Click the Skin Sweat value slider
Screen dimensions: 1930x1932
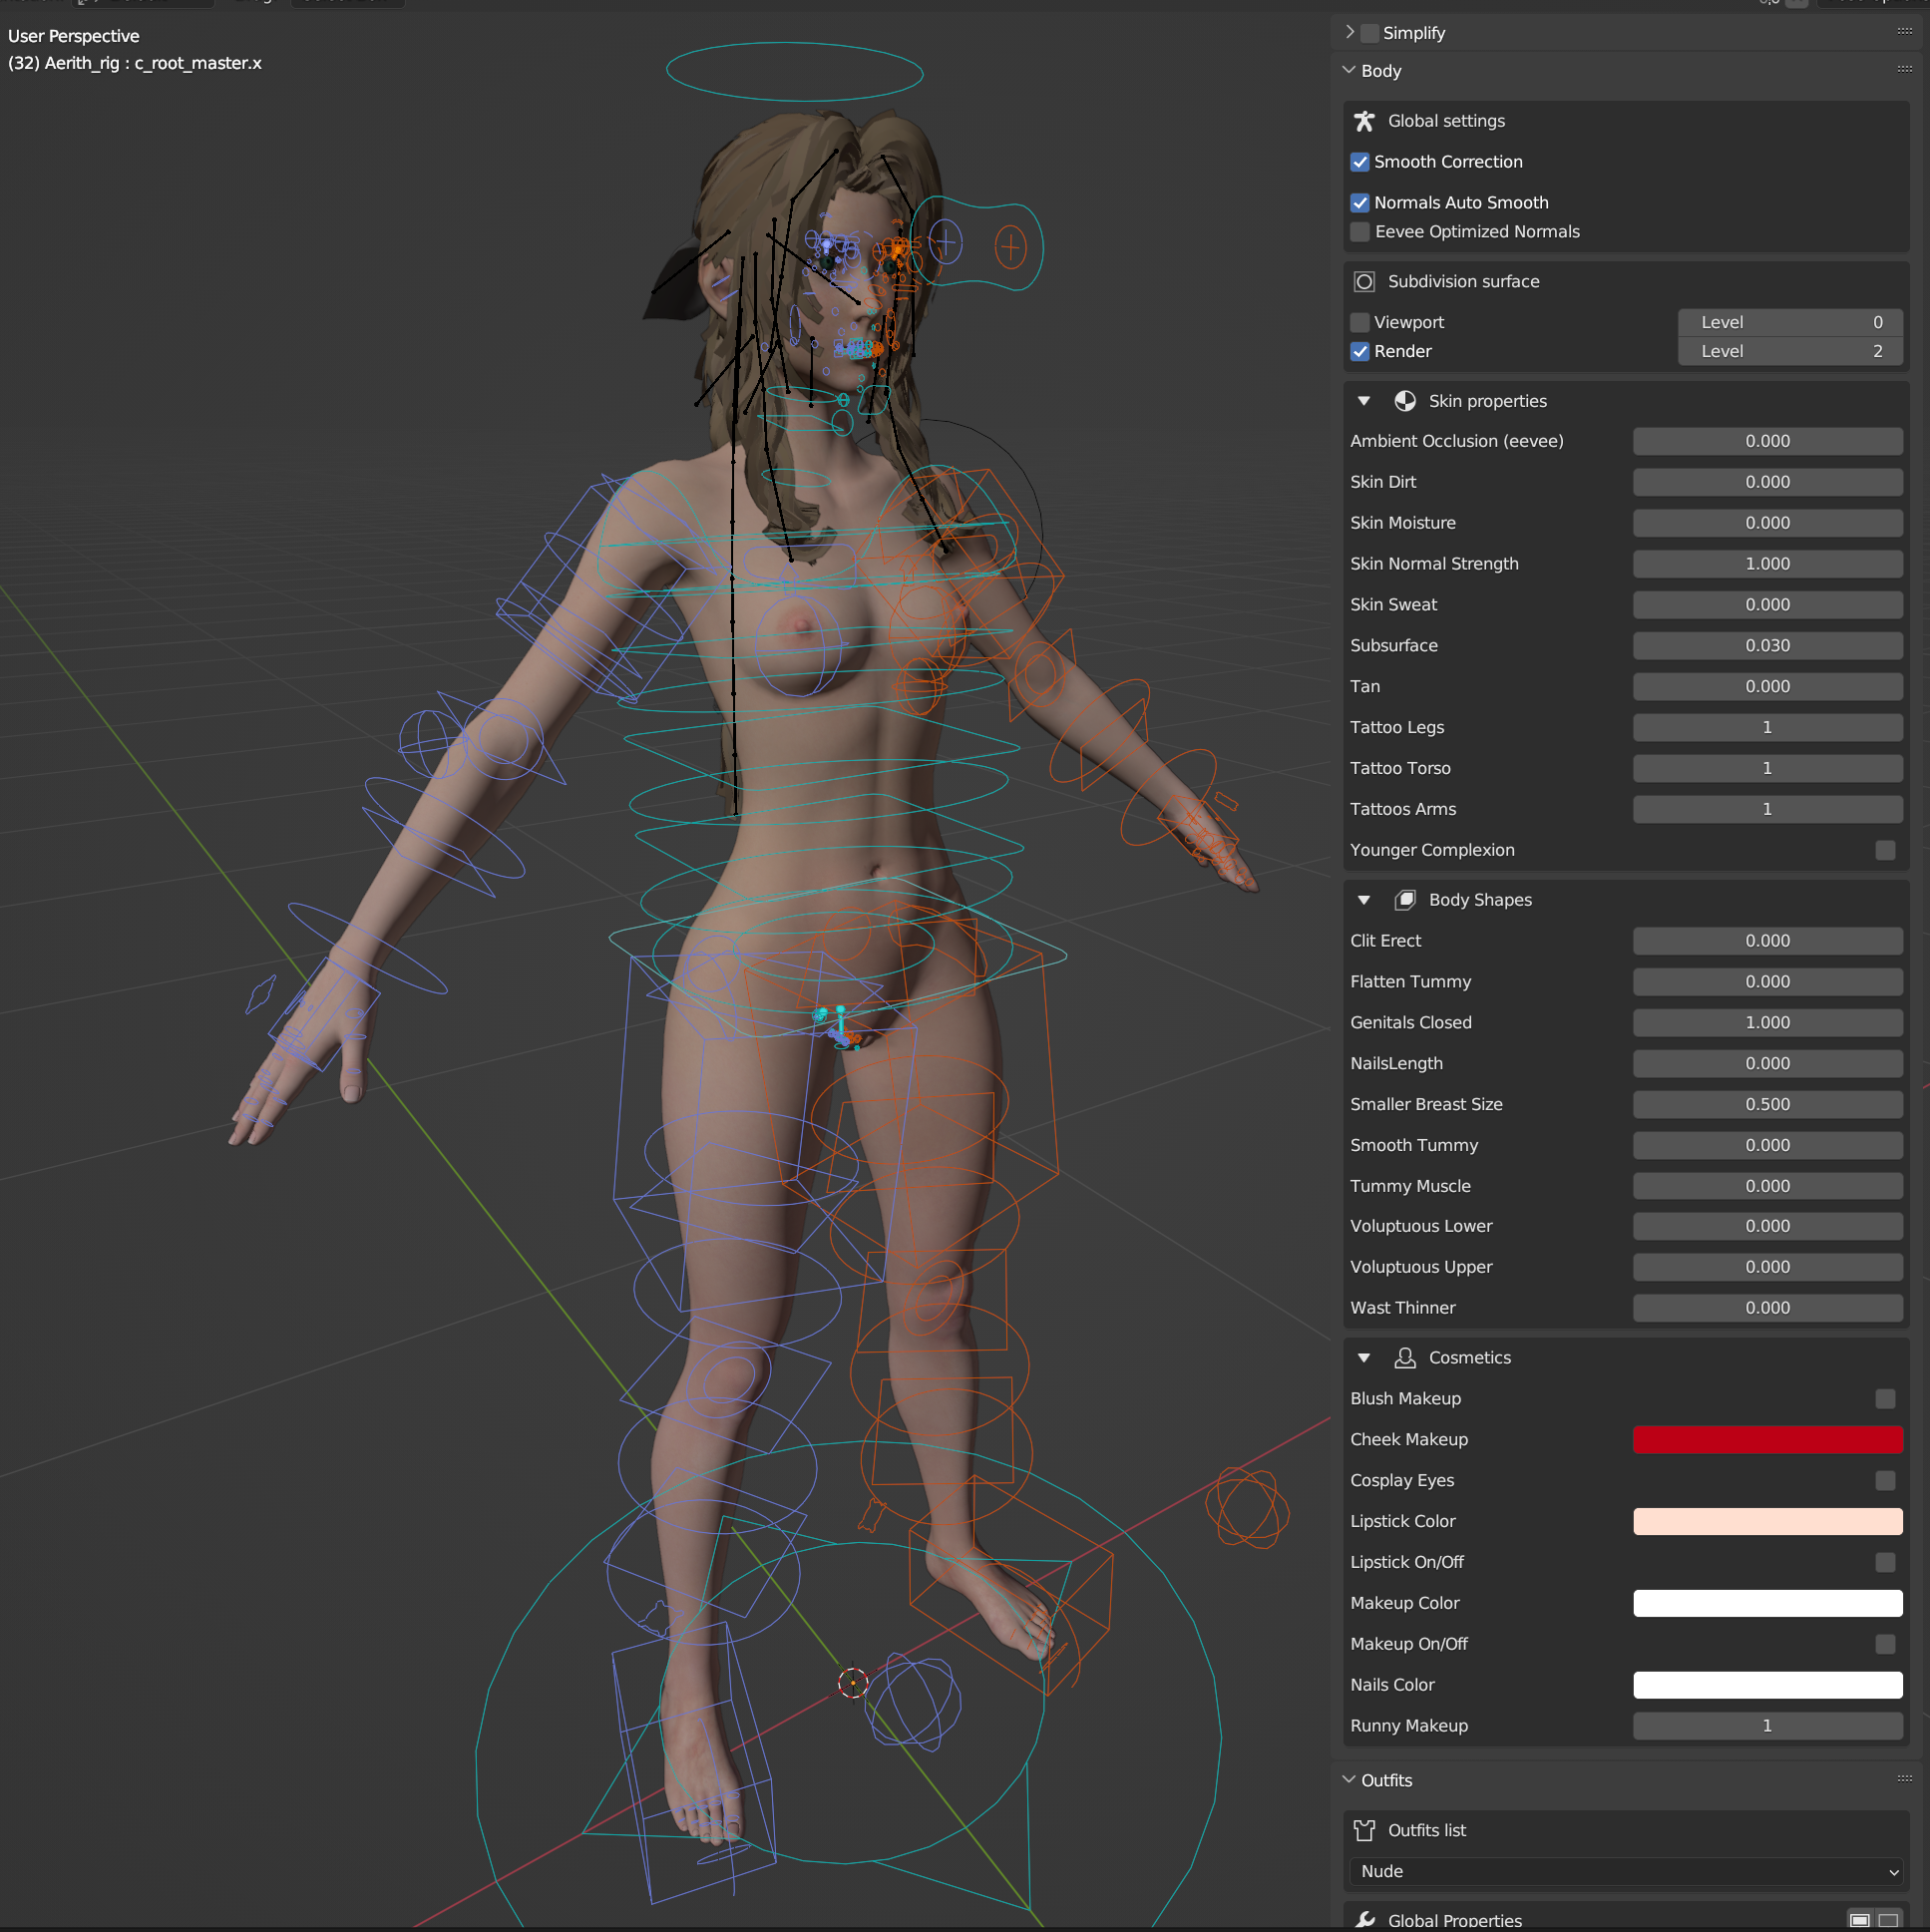(1768, 606)
